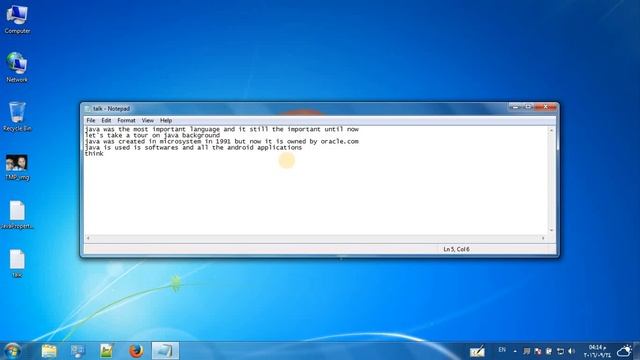Select the TMP_img picture file on desktop

coord(17,167)
